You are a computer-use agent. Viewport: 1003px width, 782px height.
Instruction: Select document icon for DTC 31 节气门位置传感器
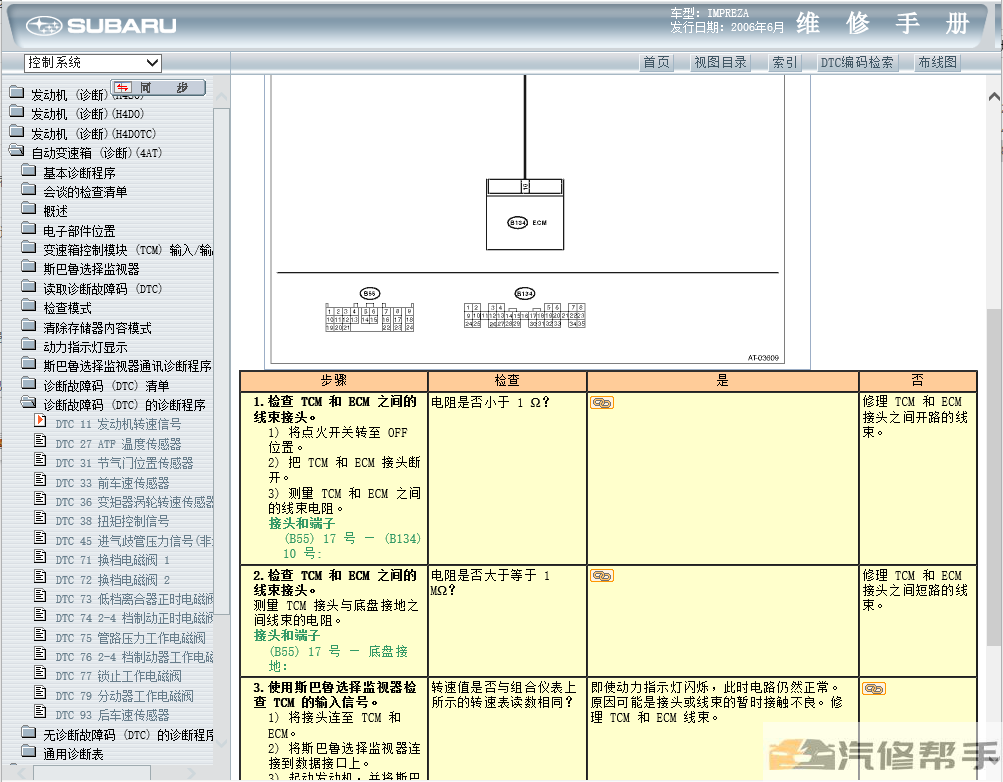coord(40,460)
